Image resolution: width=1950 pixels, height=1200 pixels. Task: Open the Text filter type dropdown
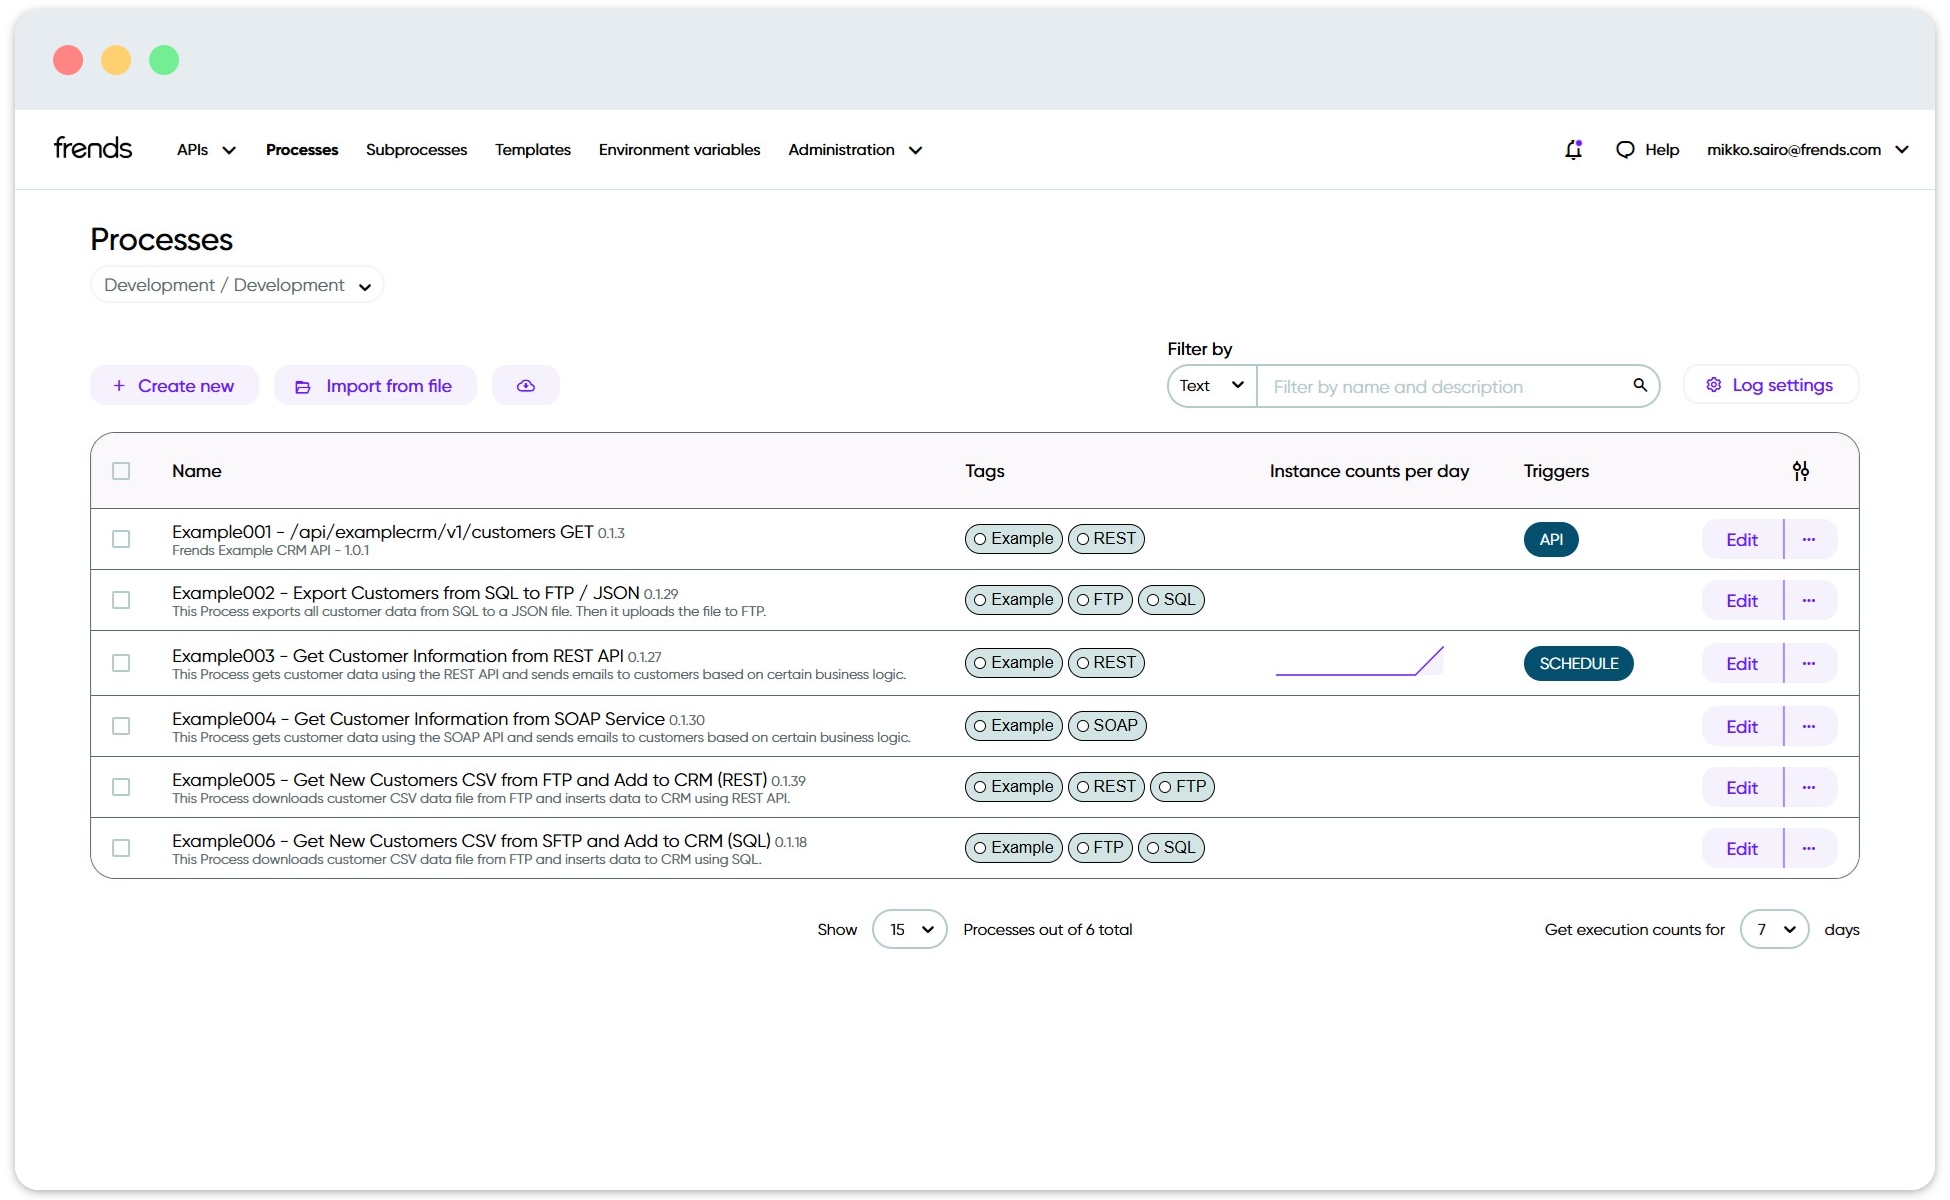pos(1210,386)
